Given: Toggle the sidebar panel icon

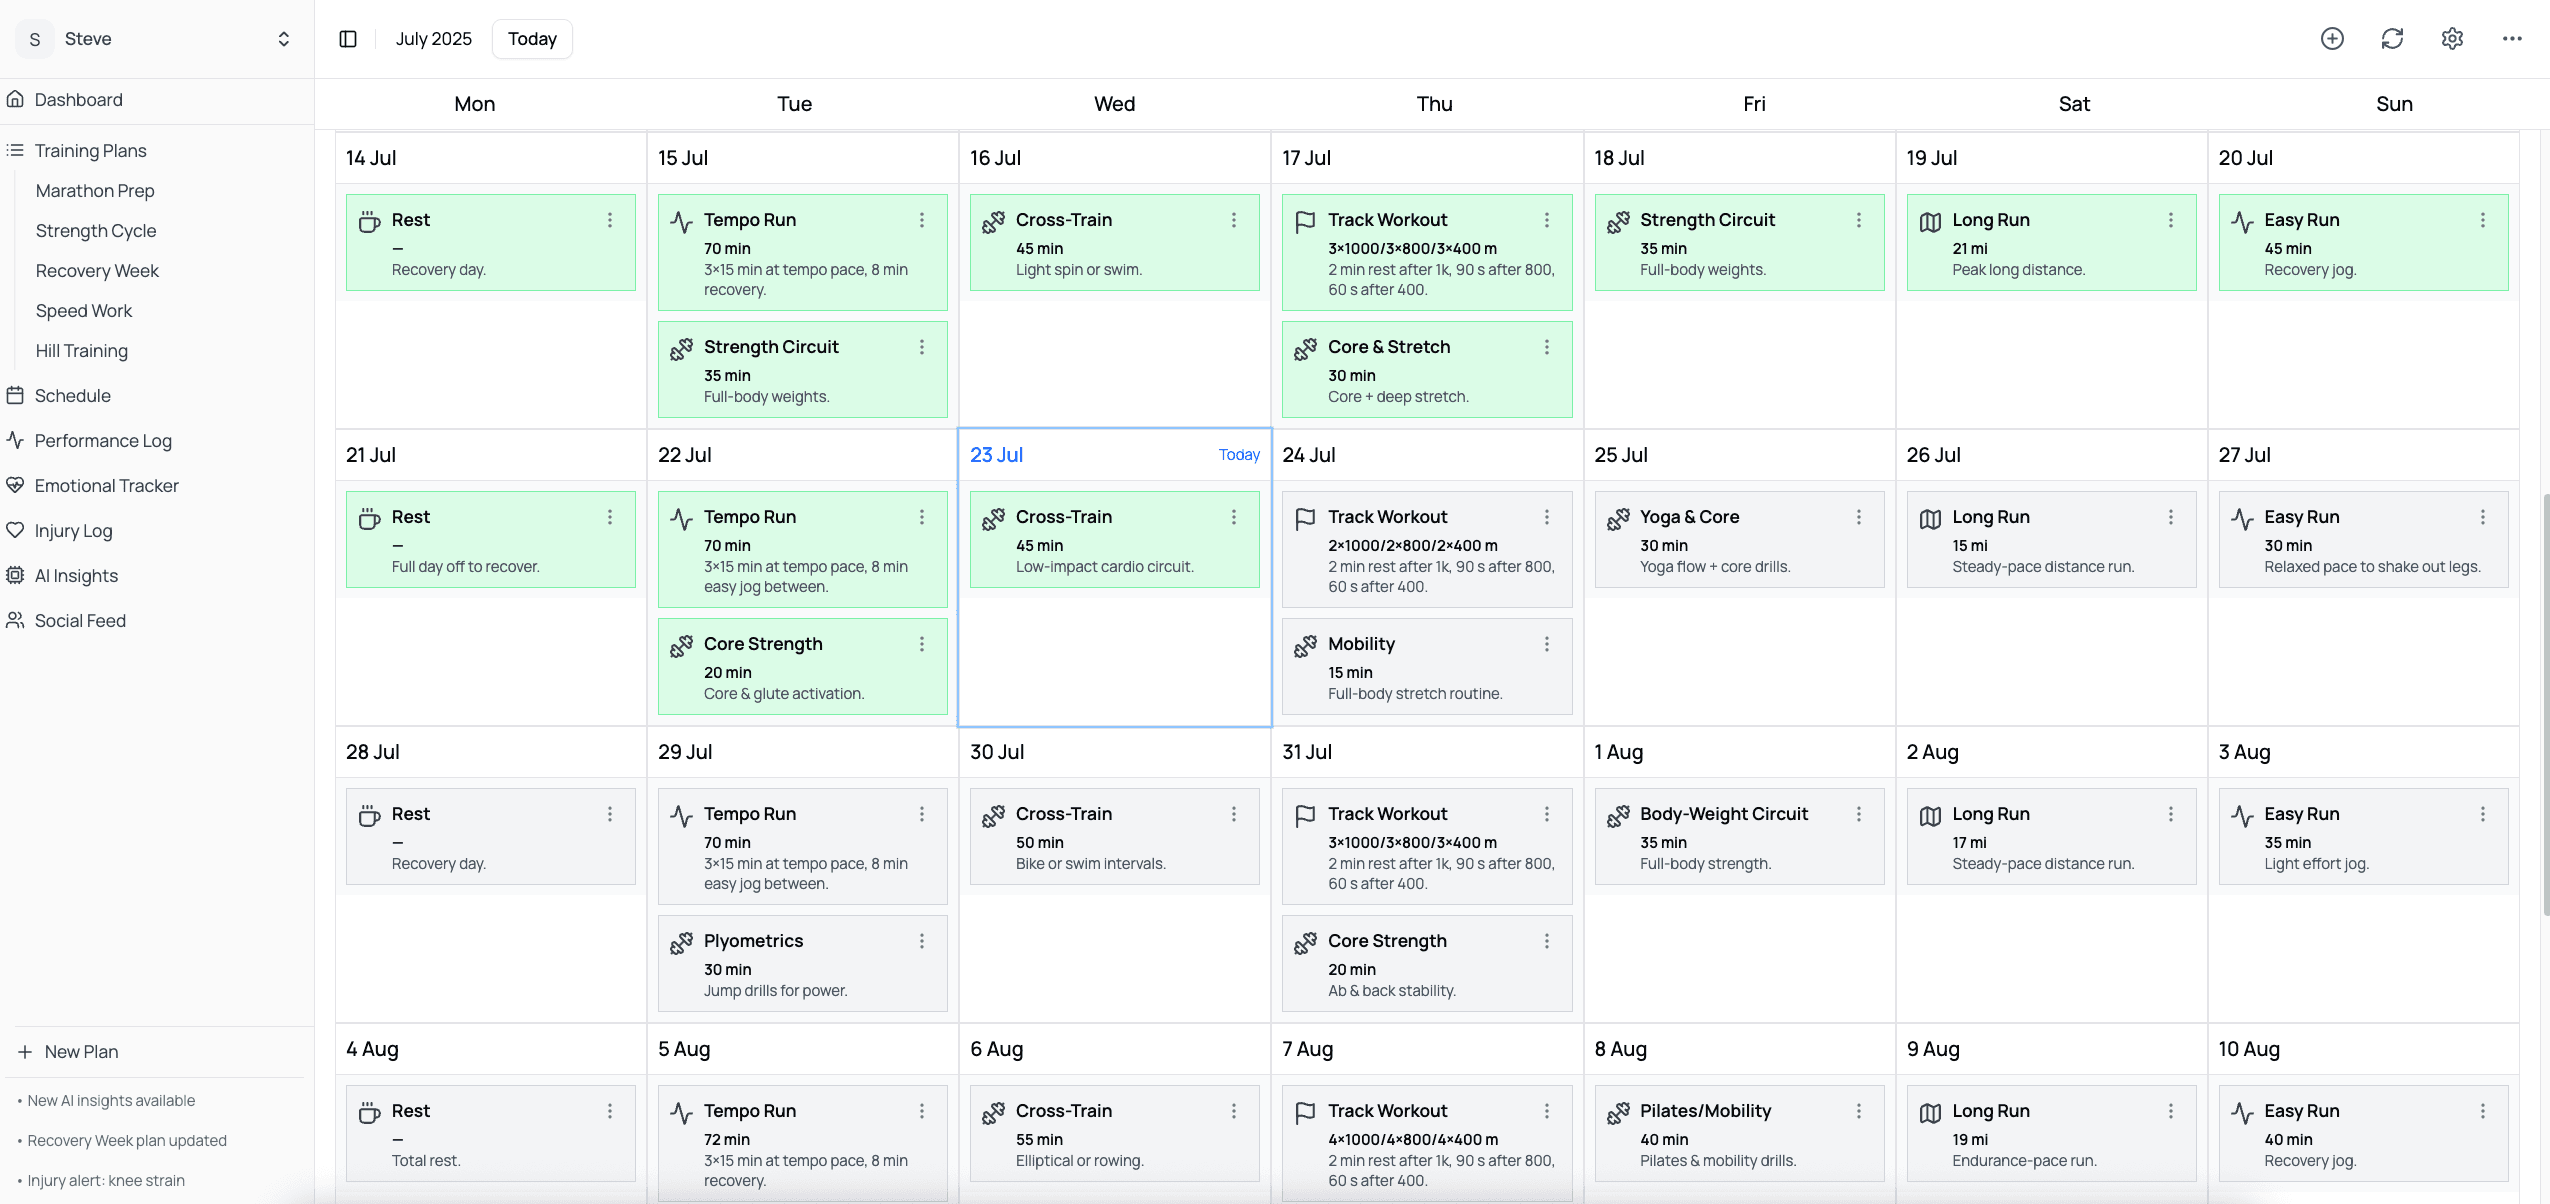Looking at the screenshot, I should (x=348, y=39).
